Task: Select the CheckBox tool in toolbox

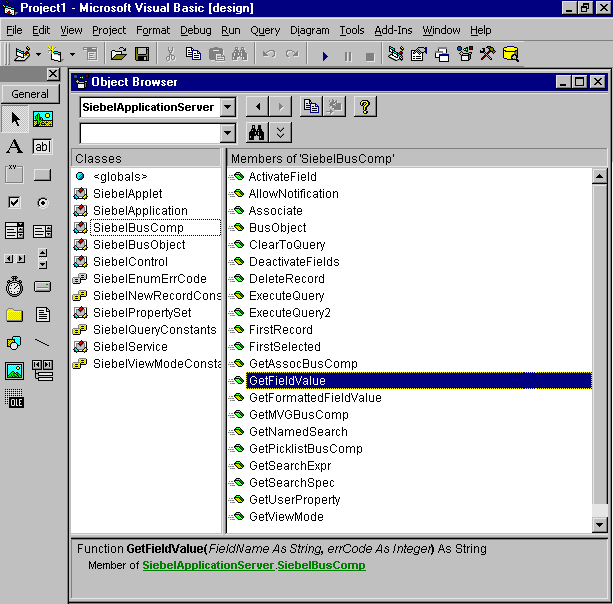Action: click(15, 203)
